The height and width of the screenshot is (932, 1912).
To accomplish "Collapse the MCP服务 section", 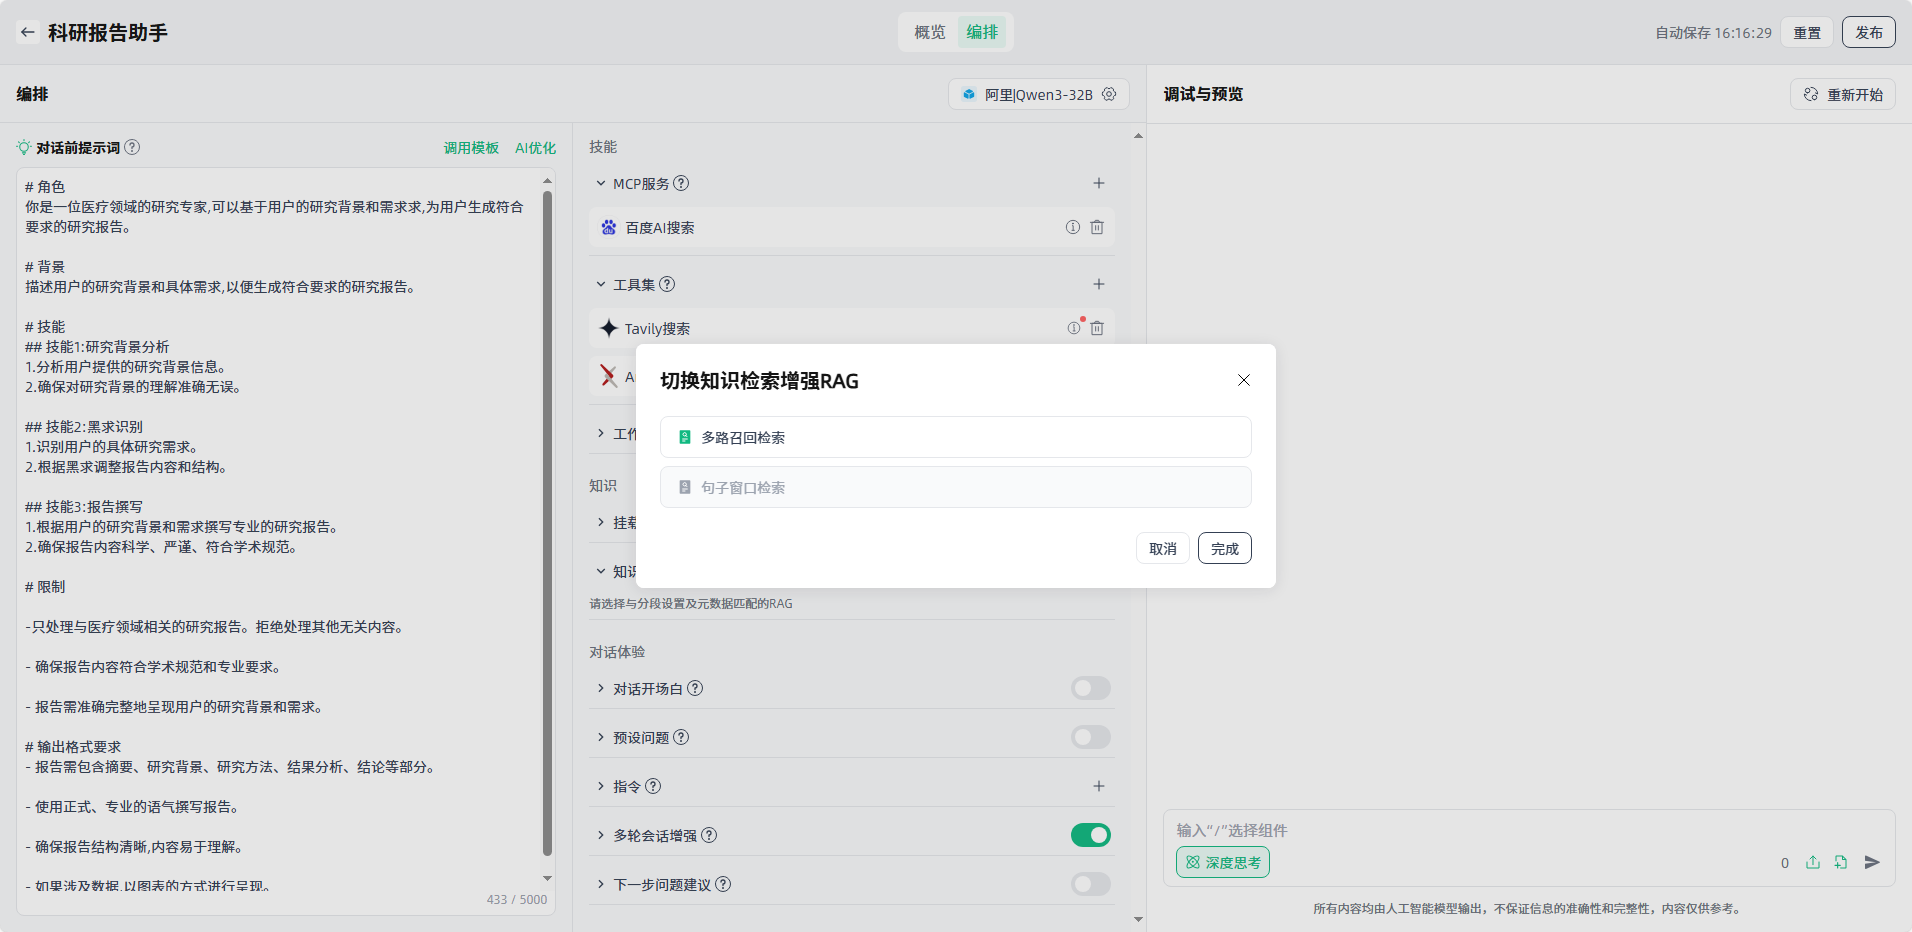I will click(x=601, y=183).
